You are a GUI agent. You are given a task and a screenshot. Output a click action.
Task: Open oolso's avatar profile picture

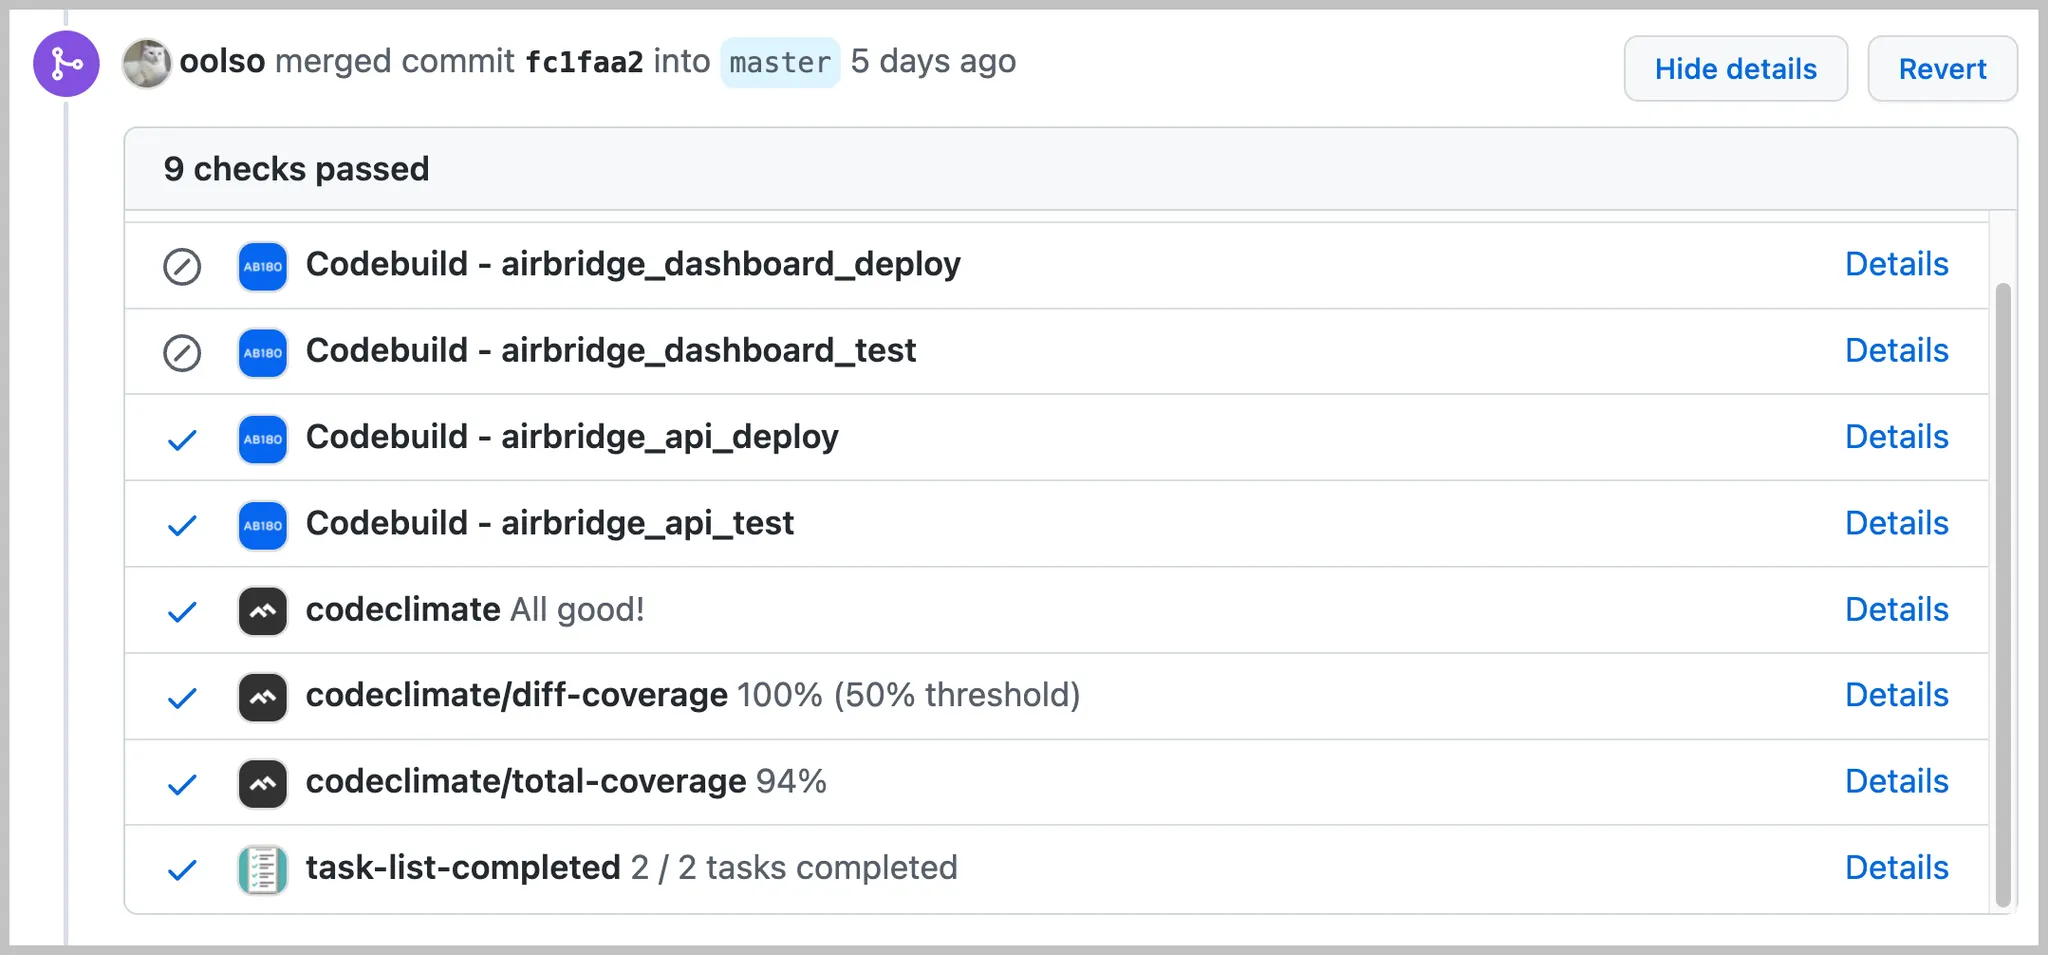coord(146,63)
